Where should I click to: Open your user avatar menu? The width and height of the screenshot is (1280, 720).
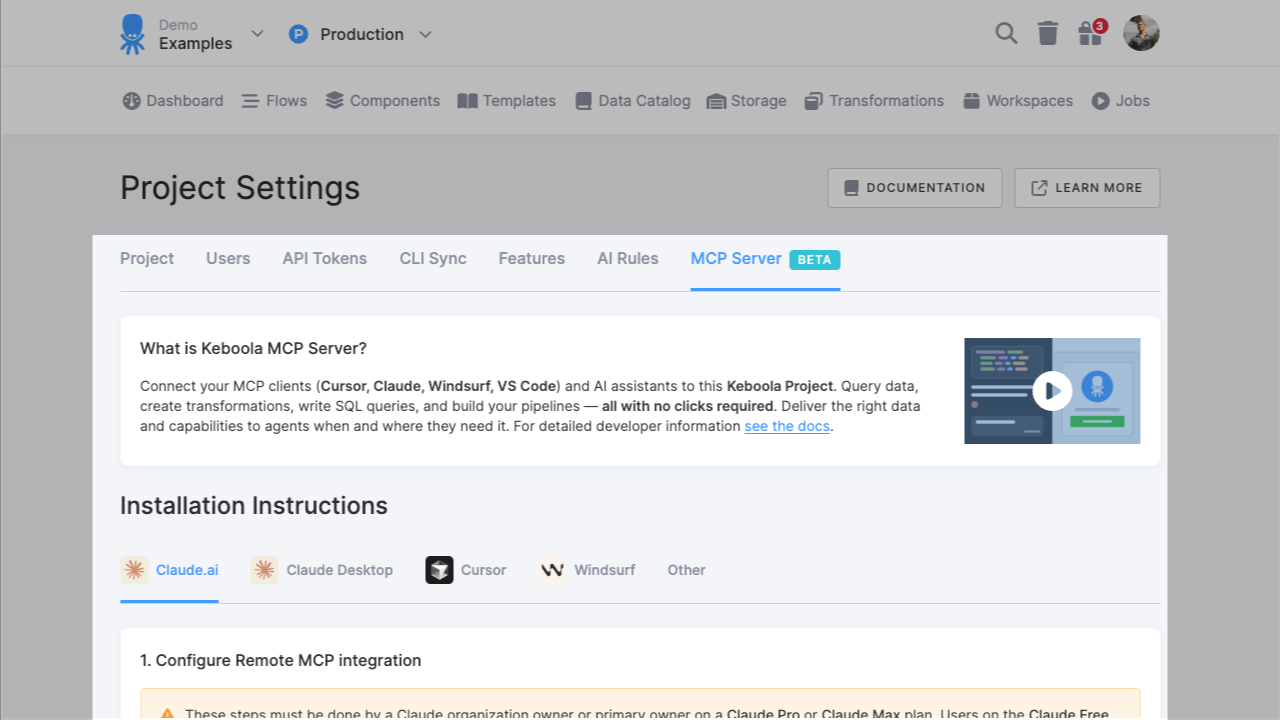[1141, 33]
